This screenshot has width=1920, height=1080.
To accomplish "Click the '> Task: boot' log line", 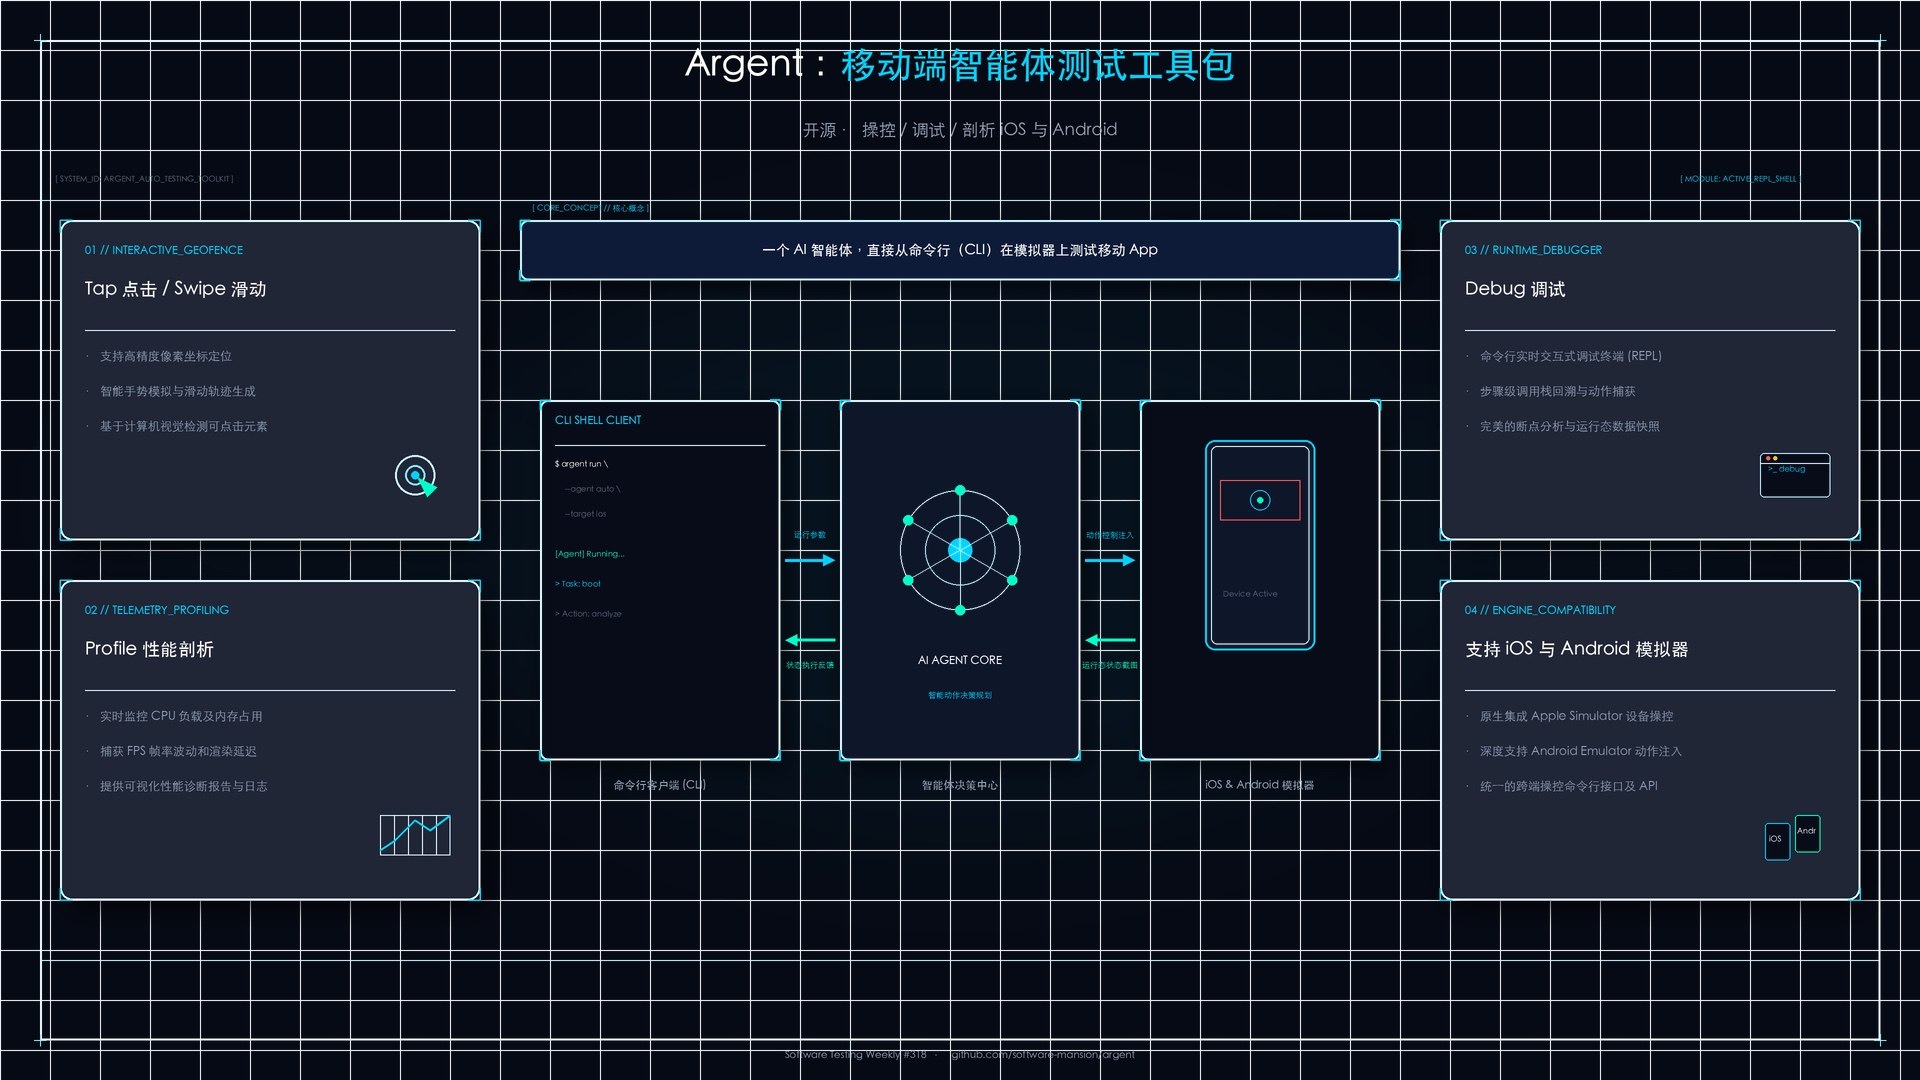I will click(578, 584).
